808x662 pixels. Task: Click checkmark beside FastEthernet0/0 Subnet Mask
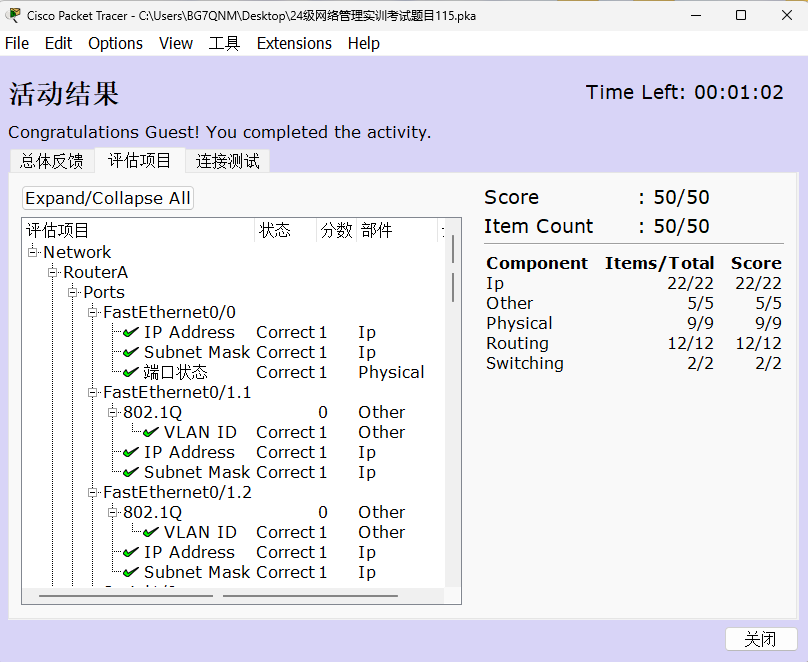point(130,352)
